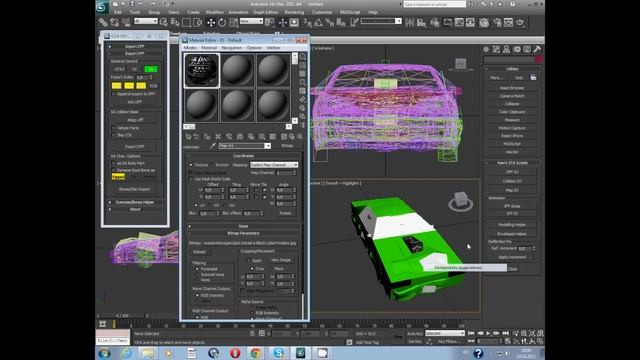
Task: Collapse the Coordinates rollout
Action: click(x=243, y=156)
